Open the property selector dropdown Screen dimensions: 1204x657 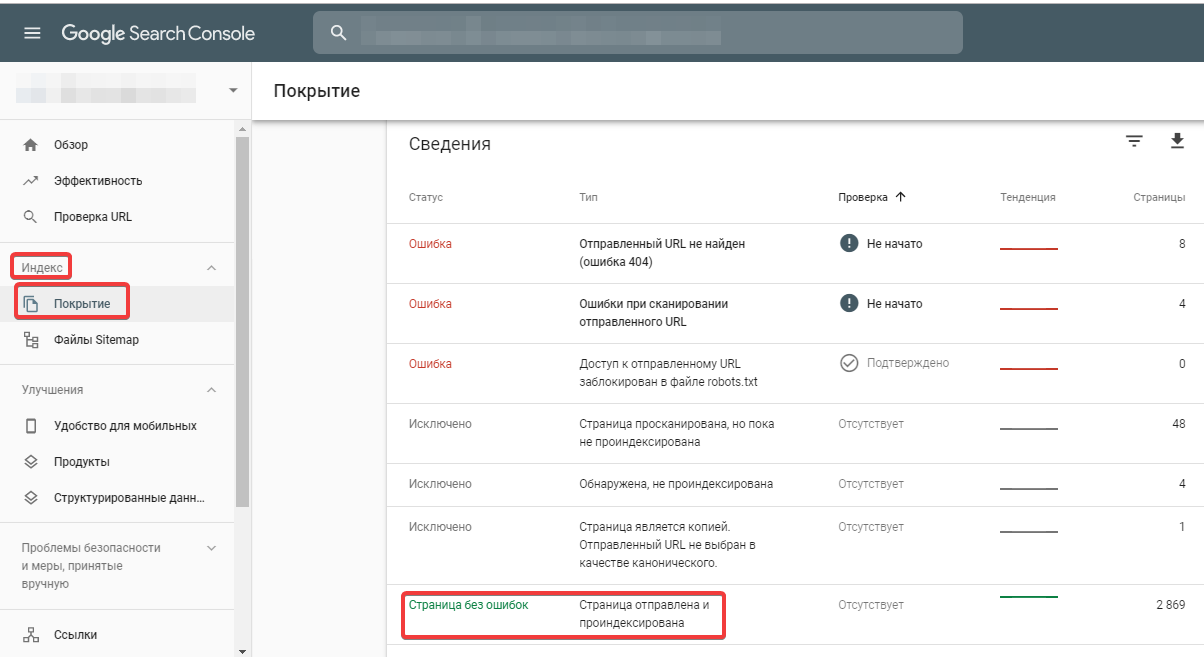pyautogui.click(x=233, y=90)
